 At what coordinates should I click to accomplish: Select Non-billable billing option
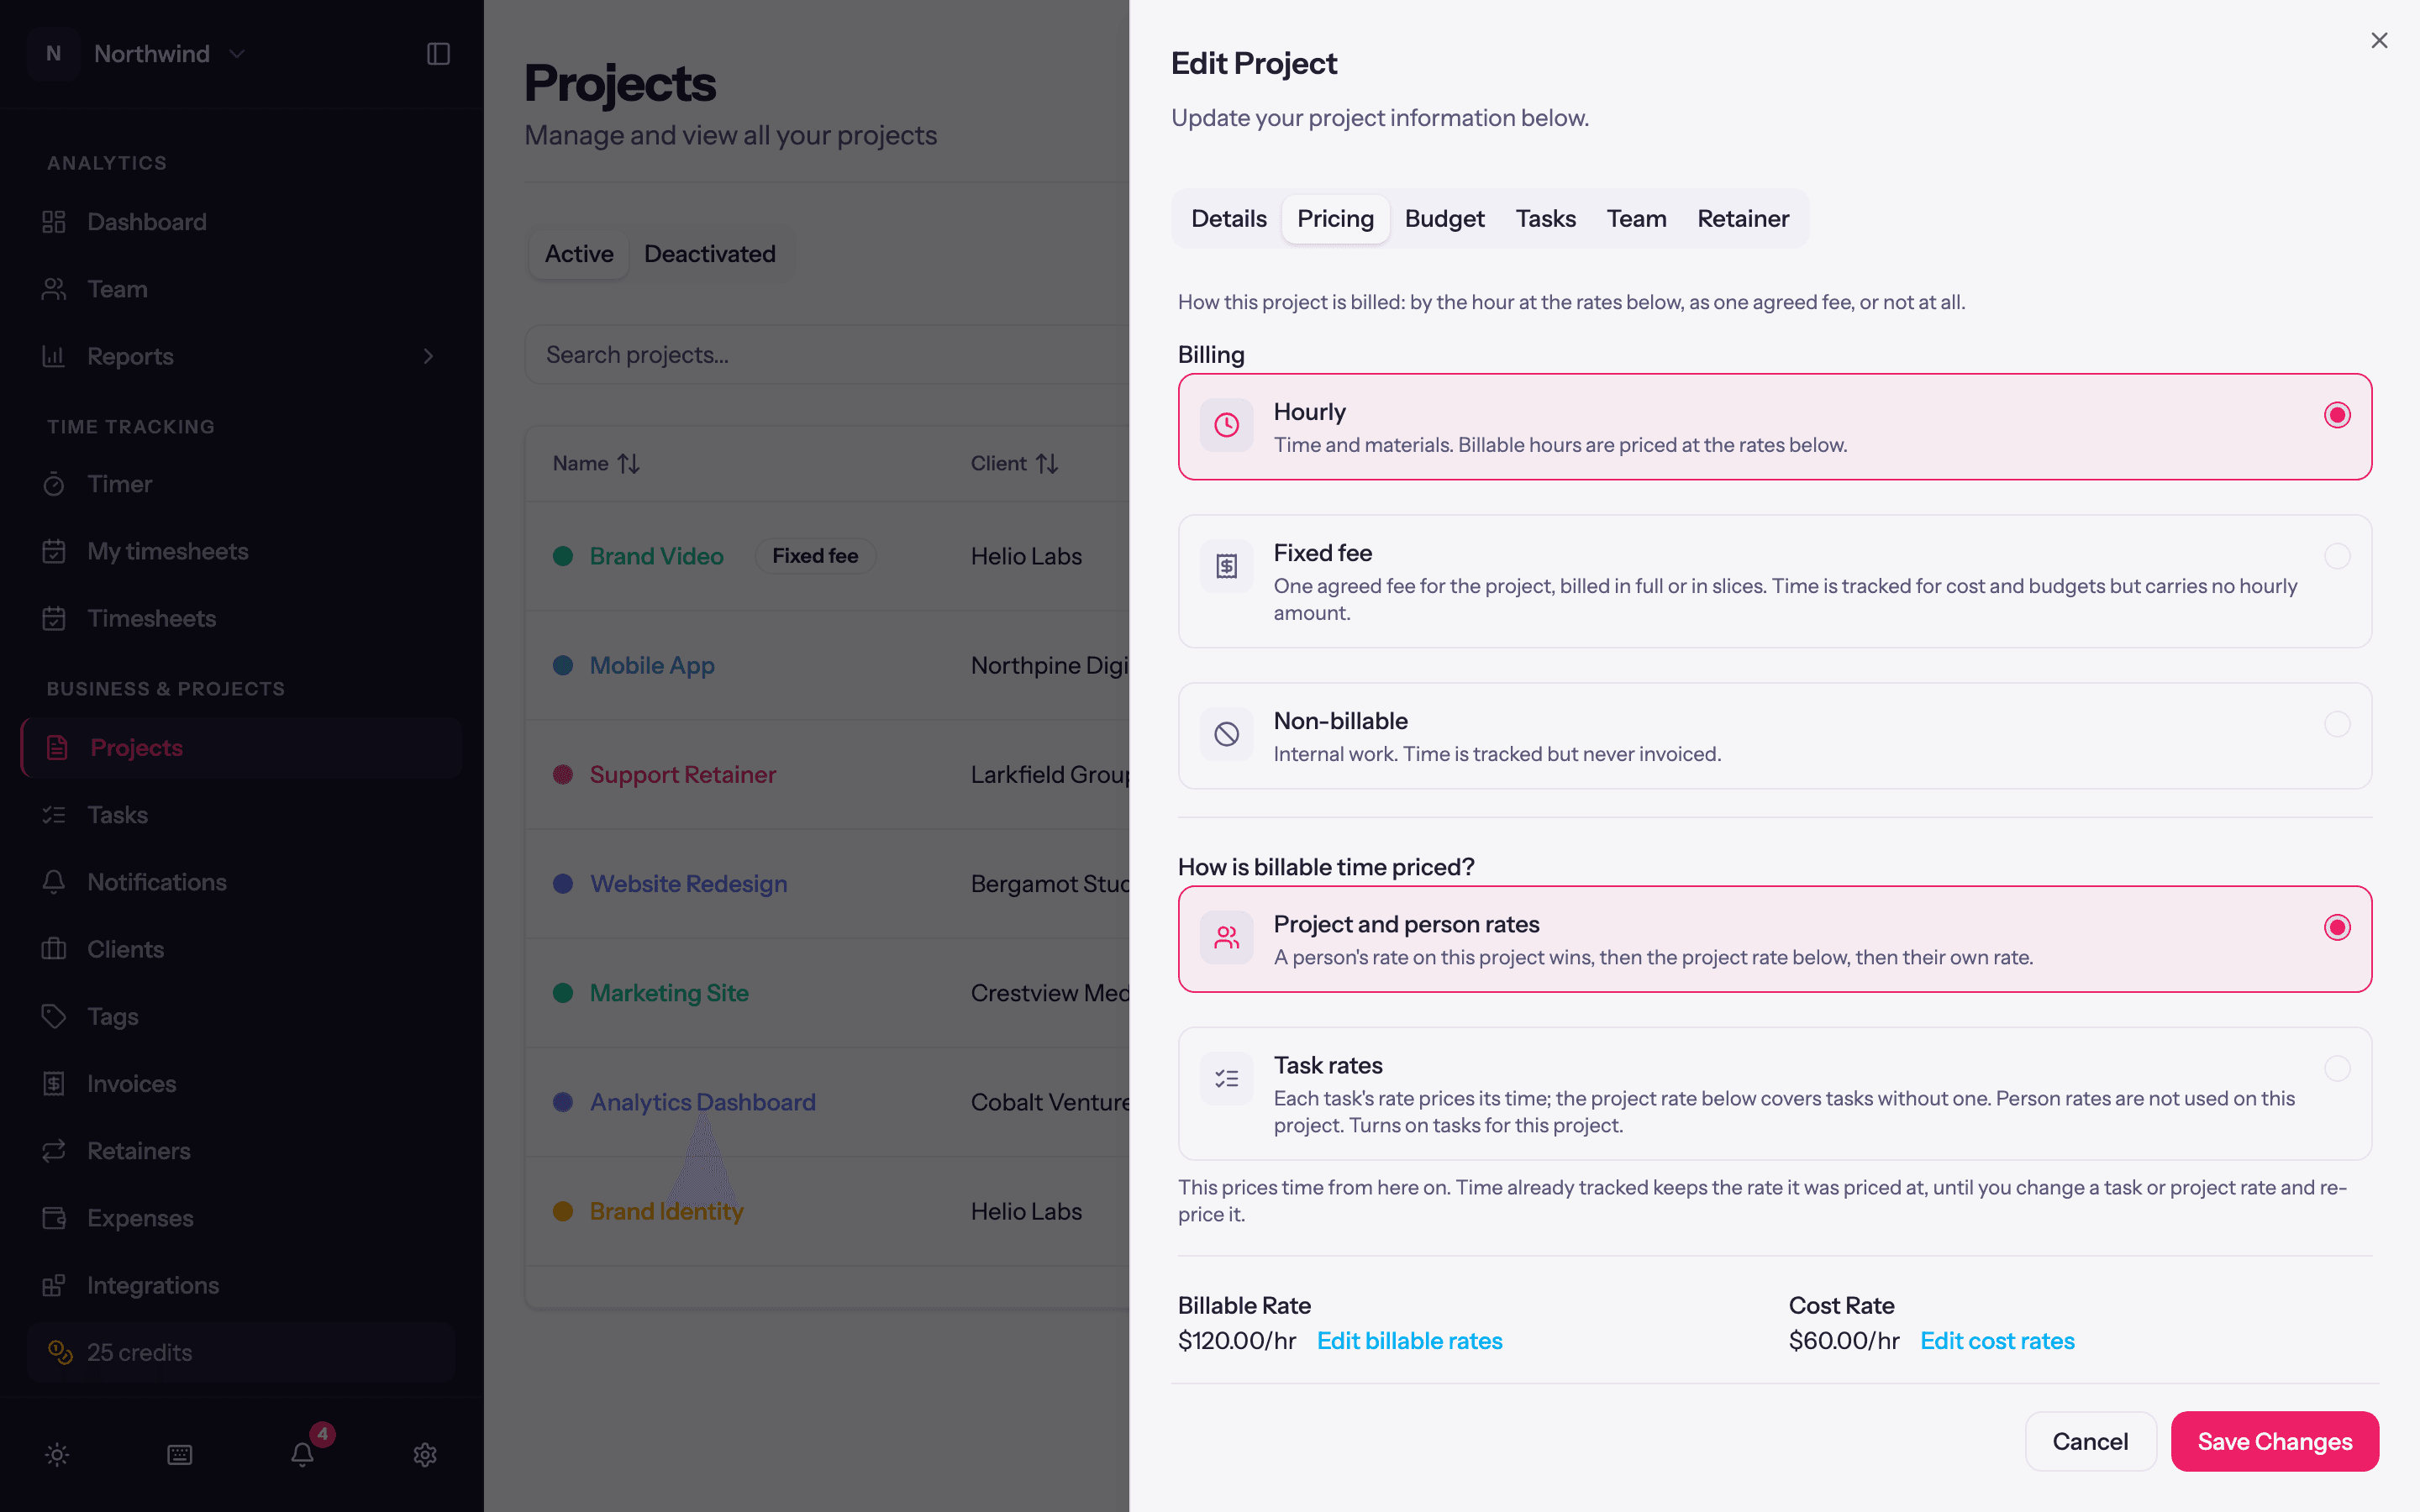click(1774, 736)
